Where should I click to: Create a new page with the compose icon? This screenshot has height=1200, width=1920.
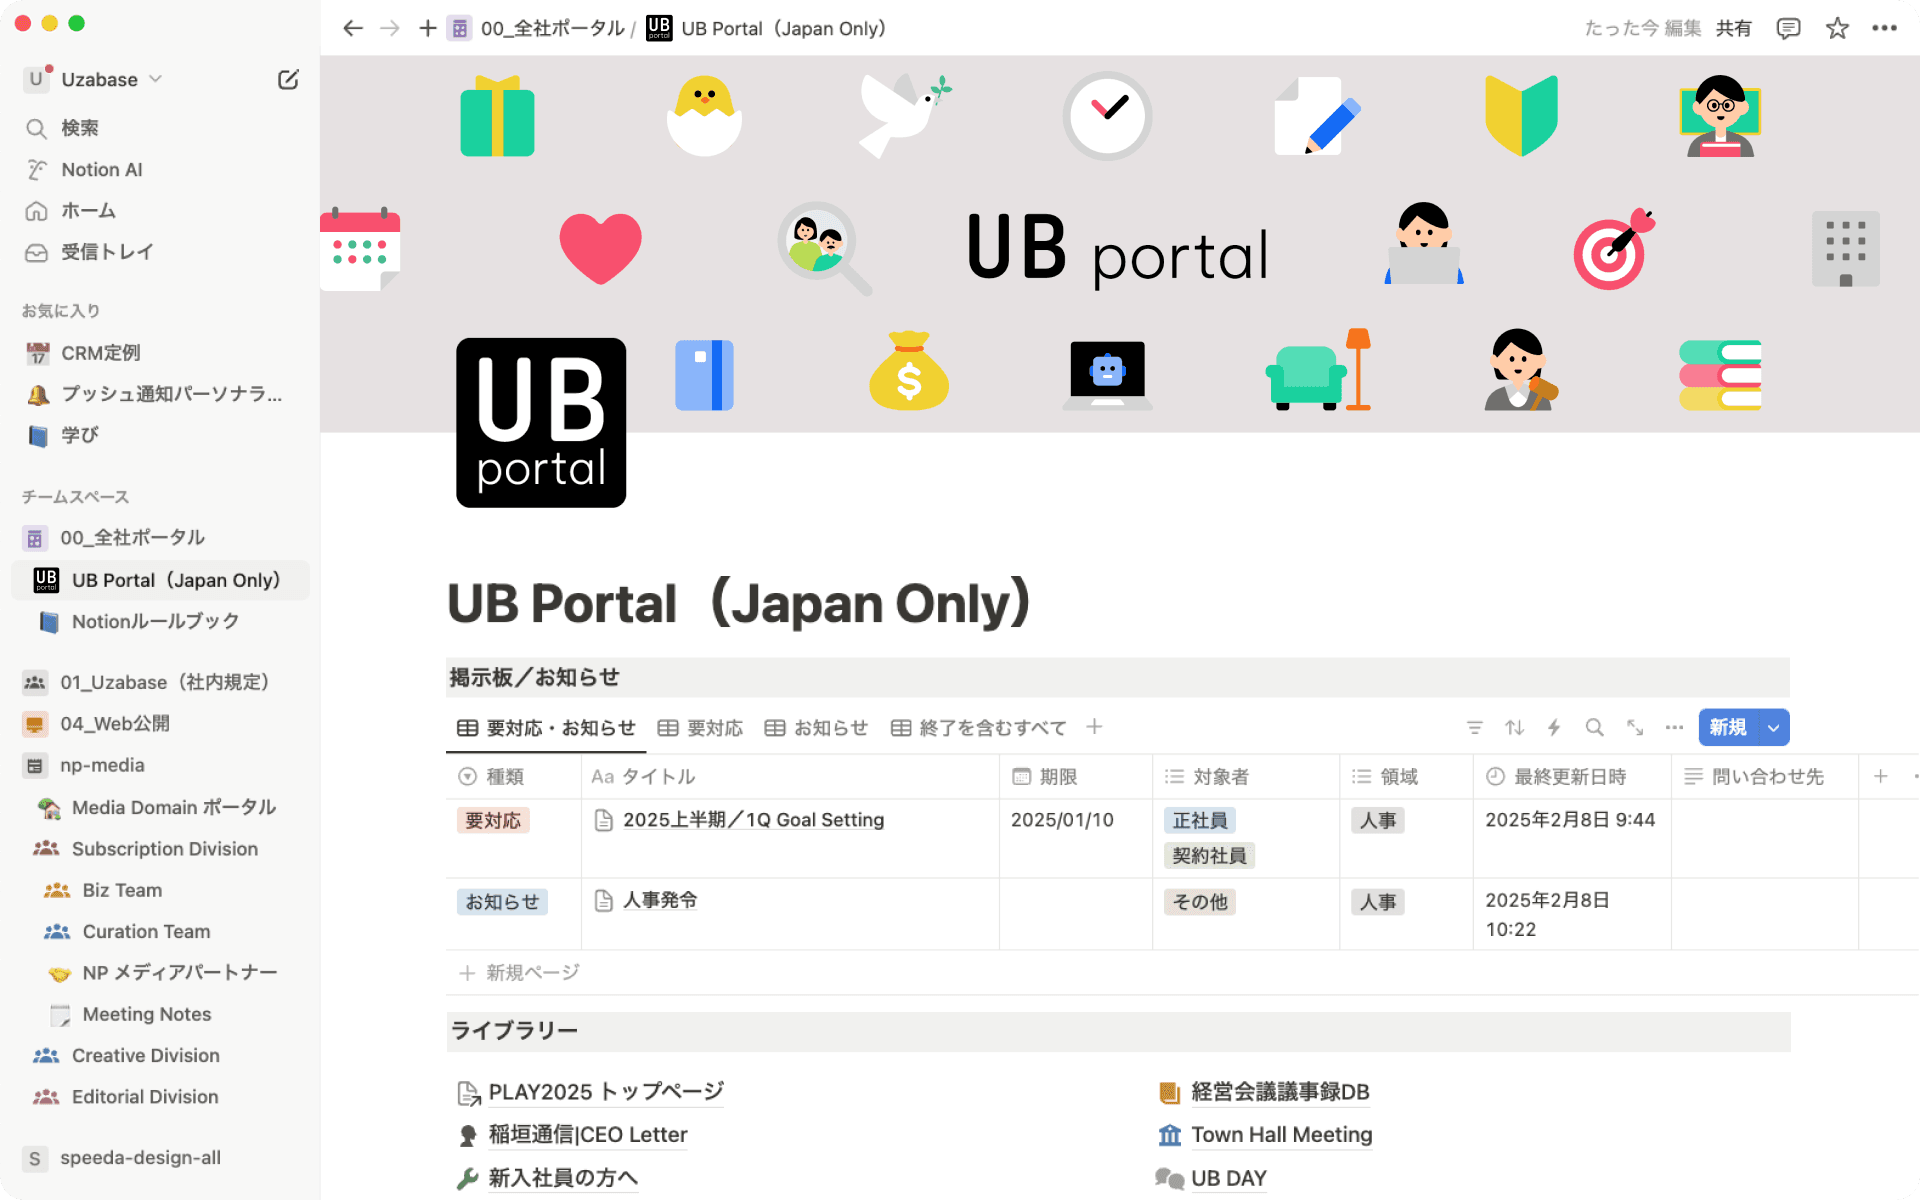(288, 79)
